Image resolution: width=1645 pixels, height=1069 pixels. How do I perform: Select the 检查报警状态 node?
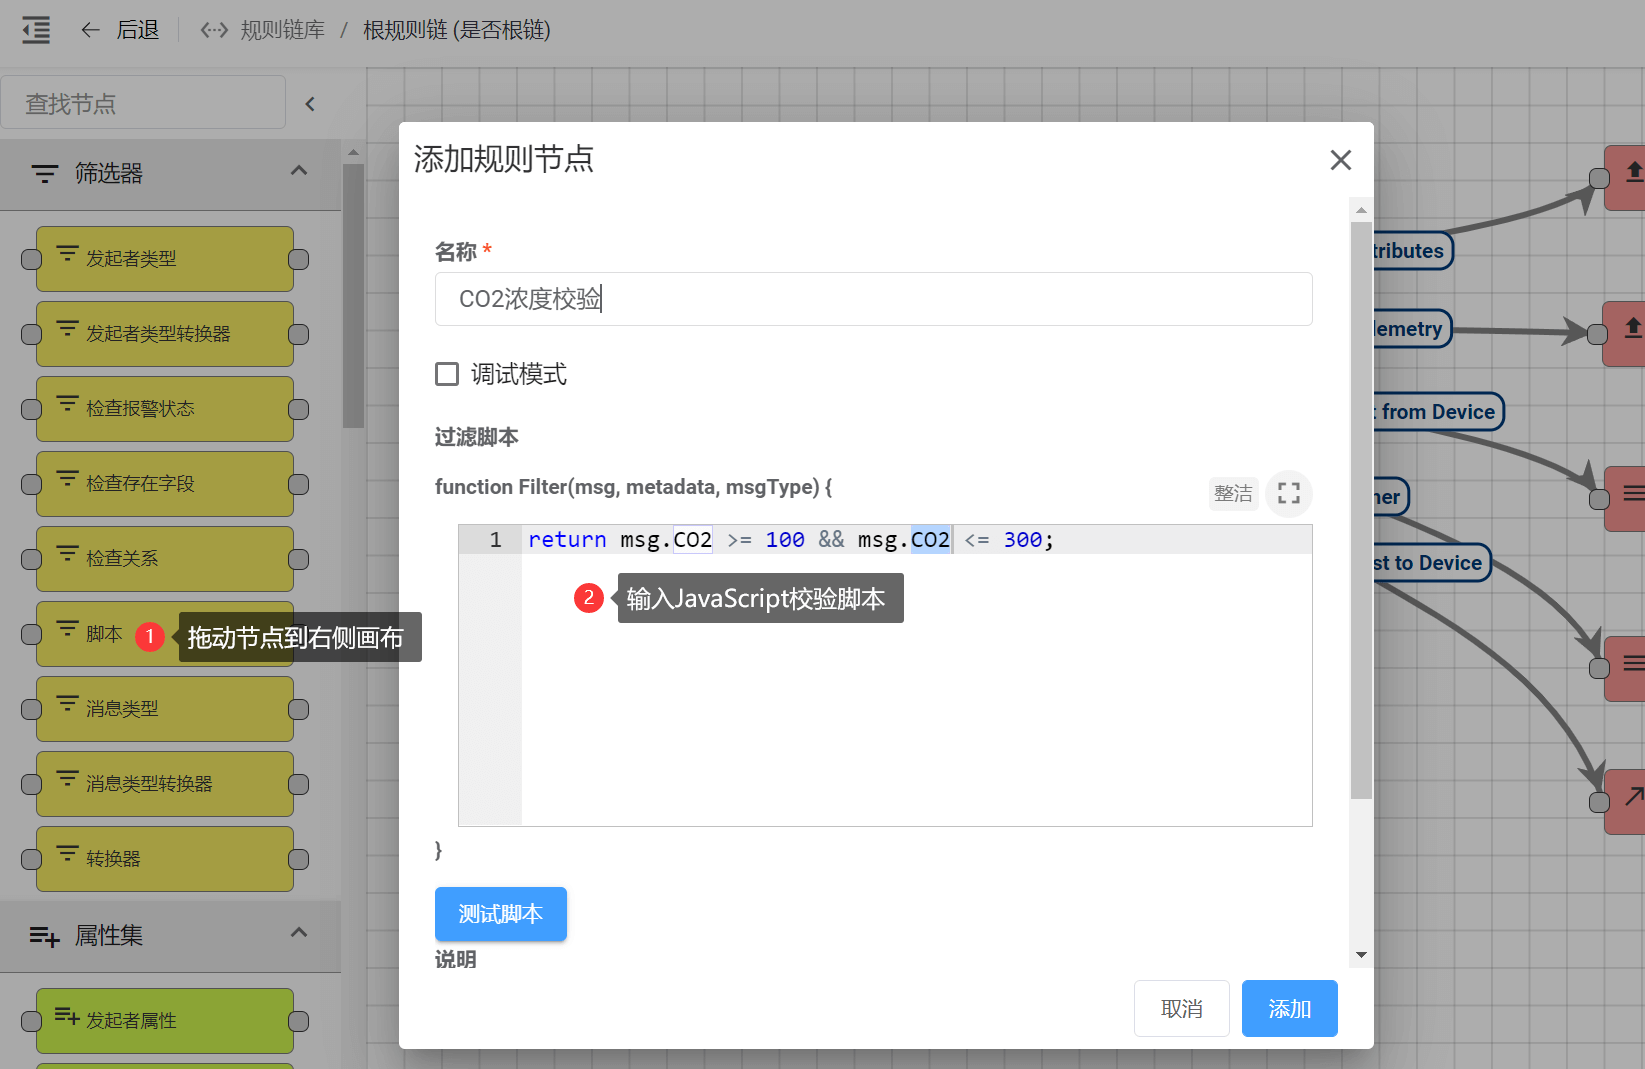pyautogui.click(x=165, y=409)
